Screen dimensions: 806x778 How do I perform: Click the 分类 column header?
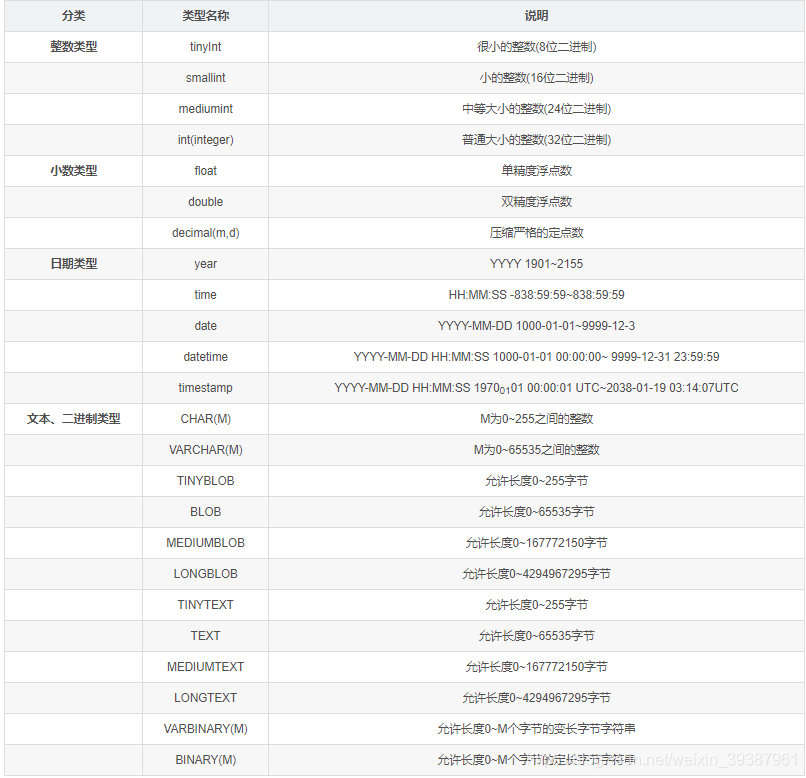pos(74,16)
